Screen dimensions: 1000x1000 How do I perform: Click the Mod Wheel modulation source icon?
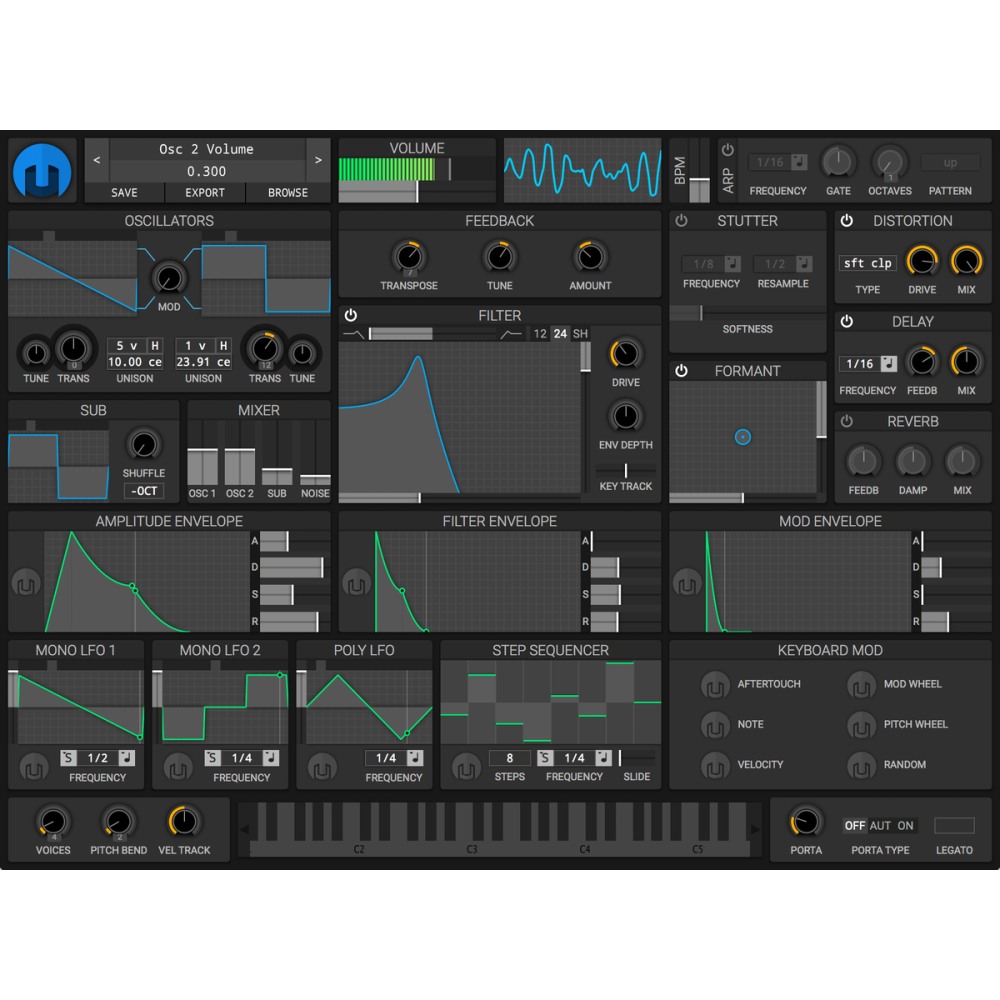(861, 685)
